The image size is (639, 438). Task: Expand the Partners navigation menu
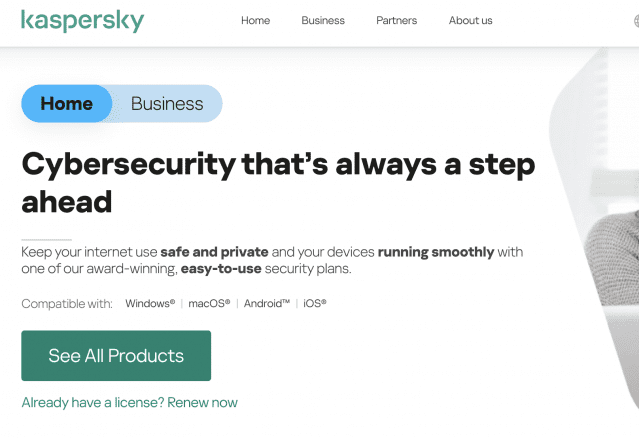point(396,21)
